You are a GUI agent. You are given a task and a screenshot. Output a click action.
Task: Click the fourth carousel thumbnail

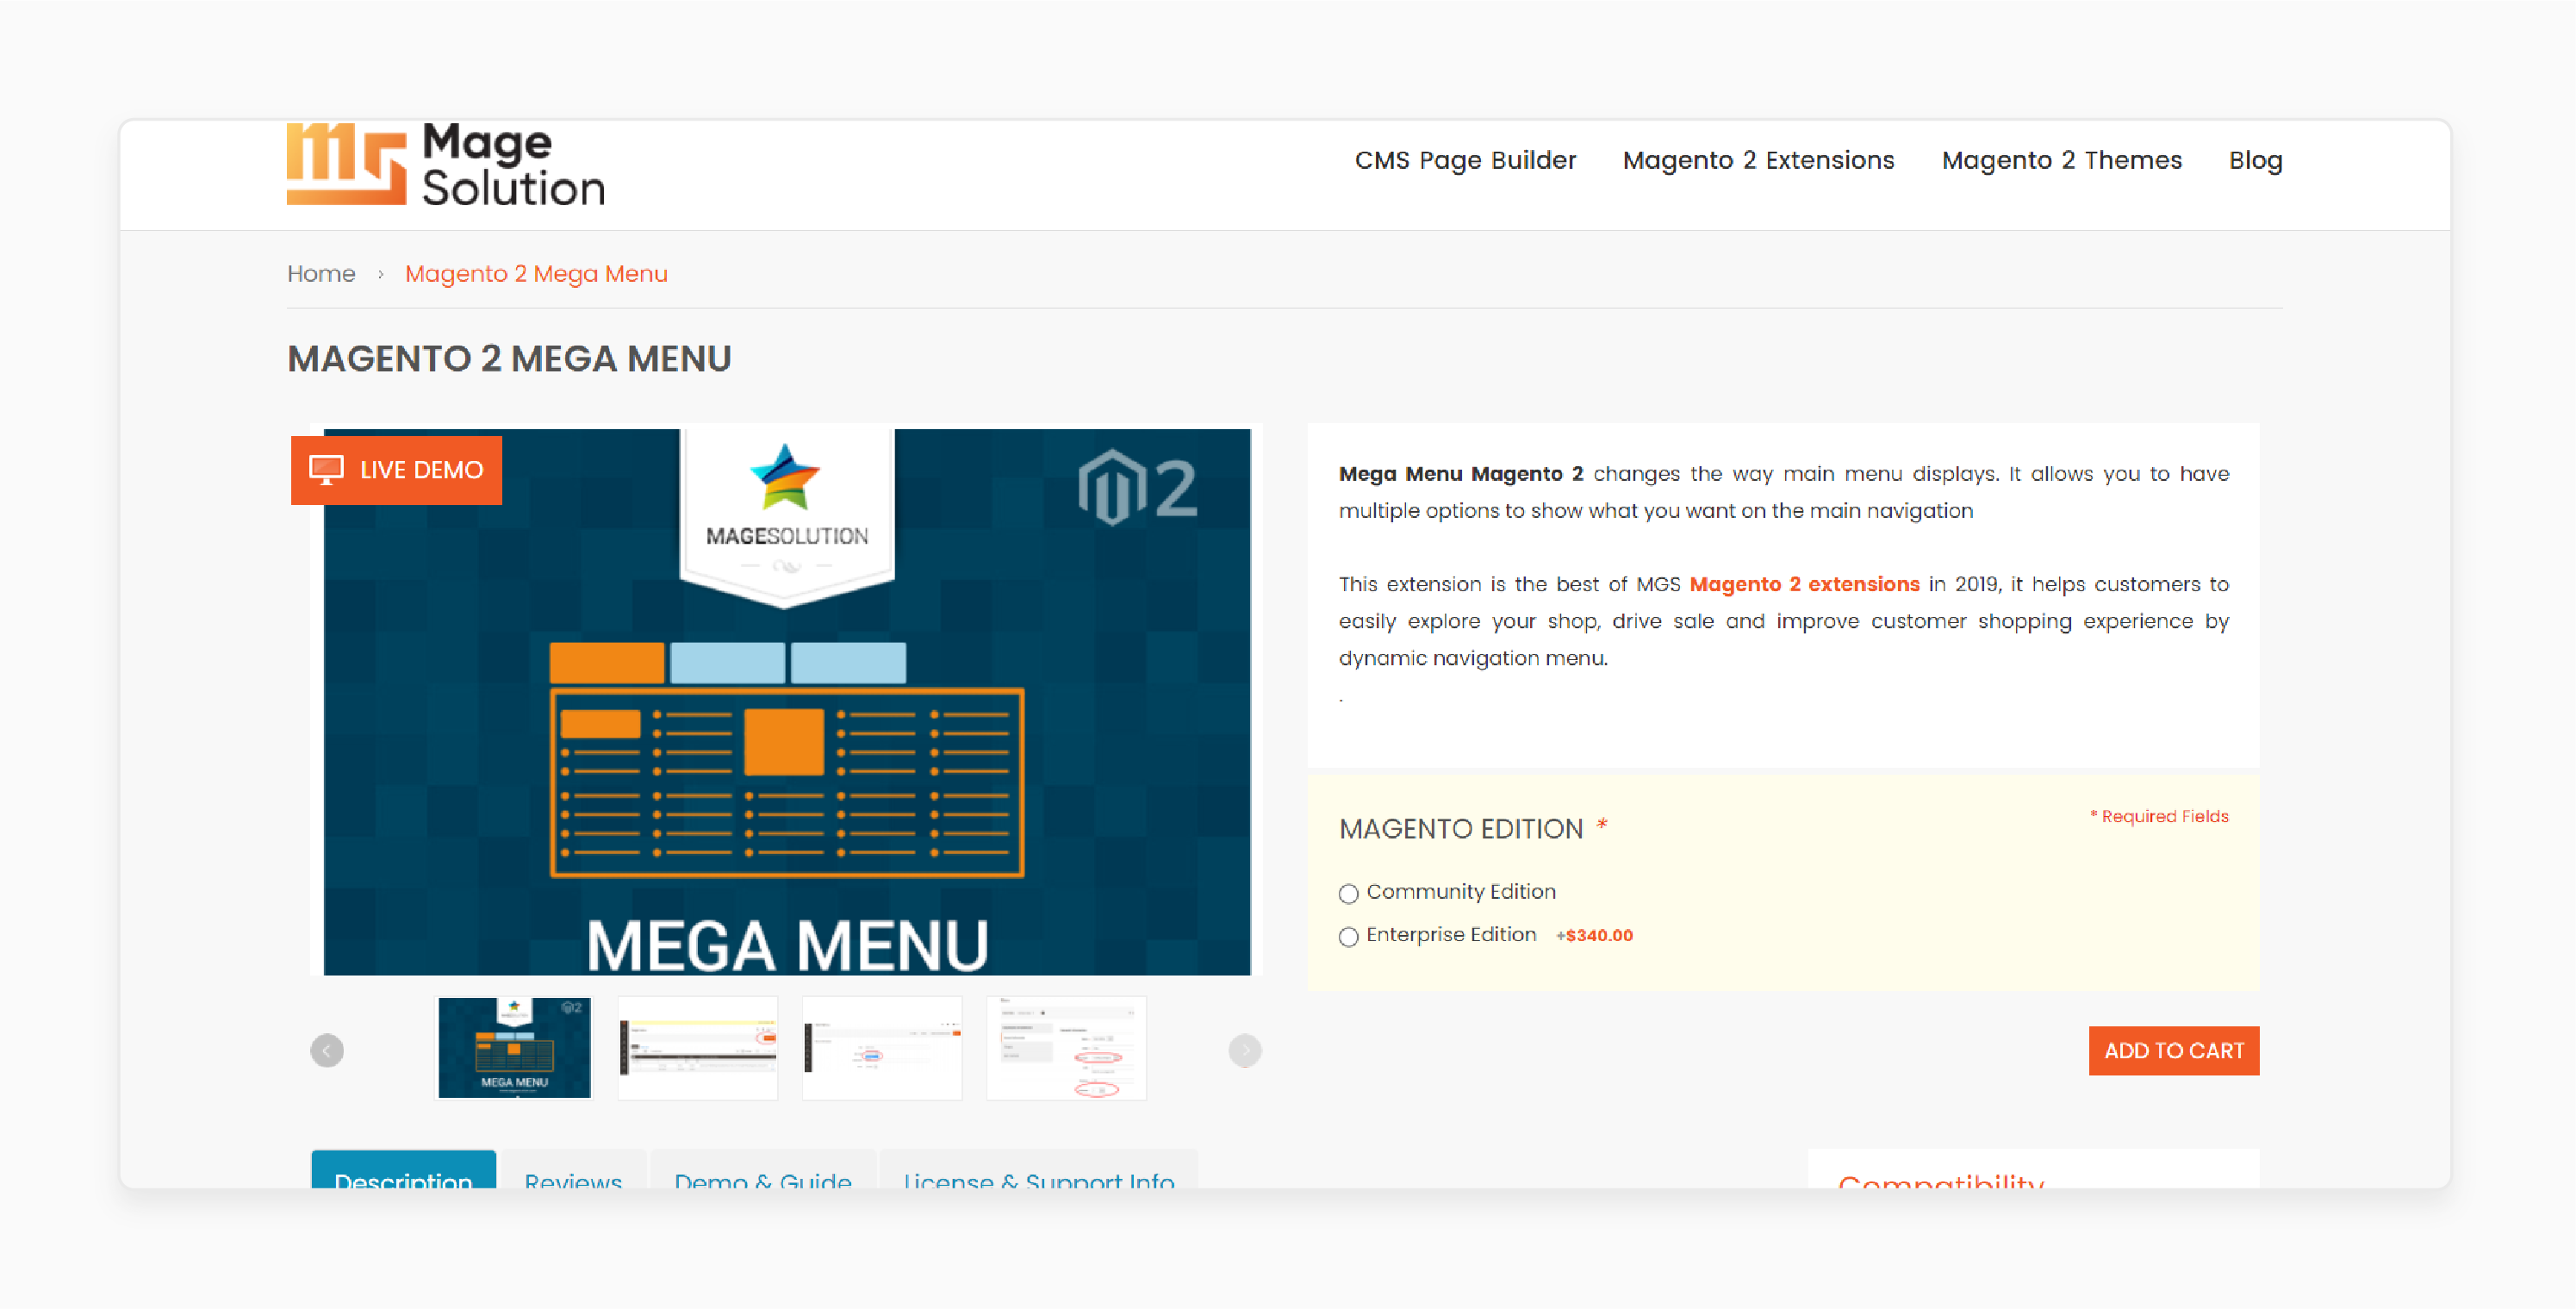click(x=1065, y=1049)
